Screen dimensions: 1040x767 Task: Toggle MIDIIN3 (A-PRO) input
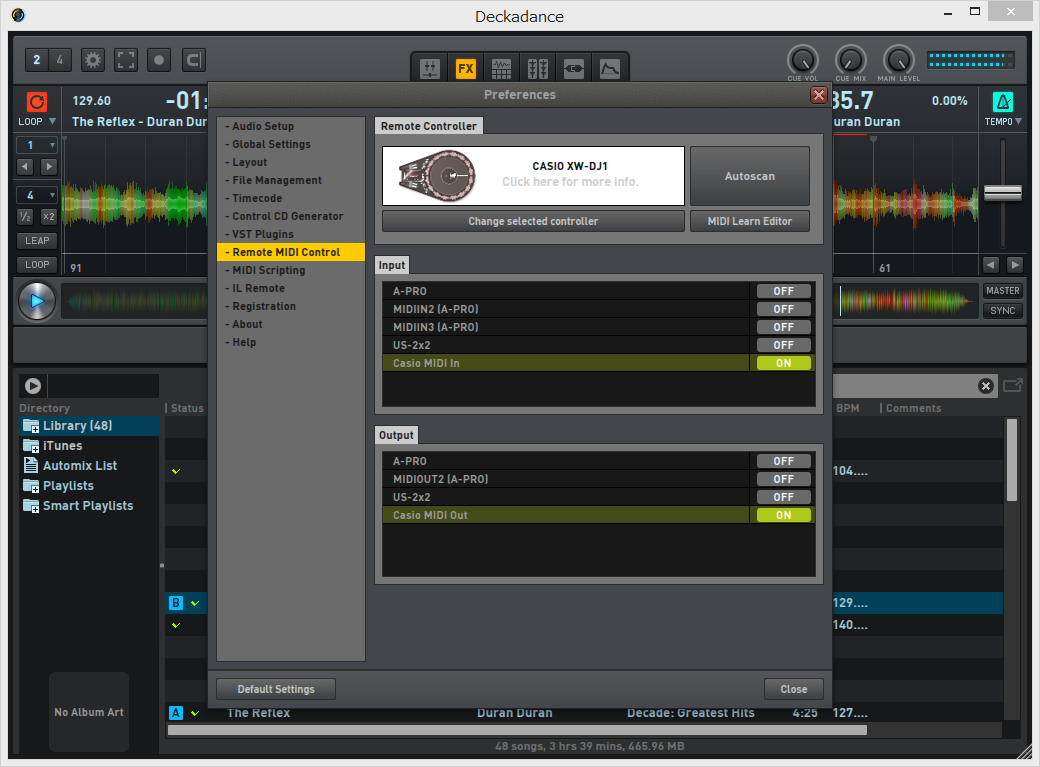[x=783, y=327]
